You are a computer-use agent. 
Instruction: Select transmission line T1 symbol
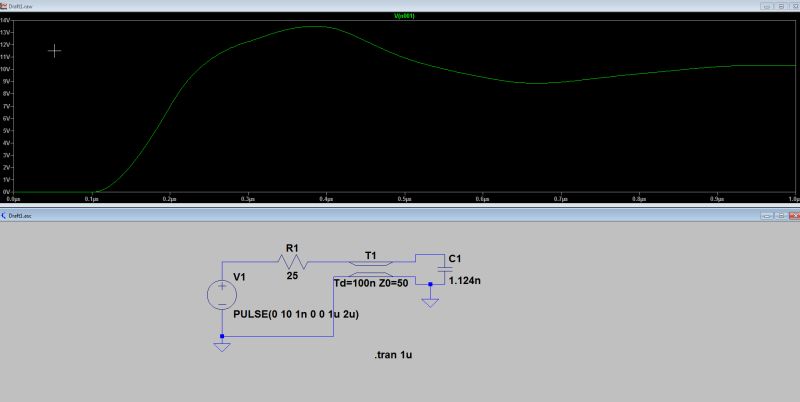pos(370,269)
